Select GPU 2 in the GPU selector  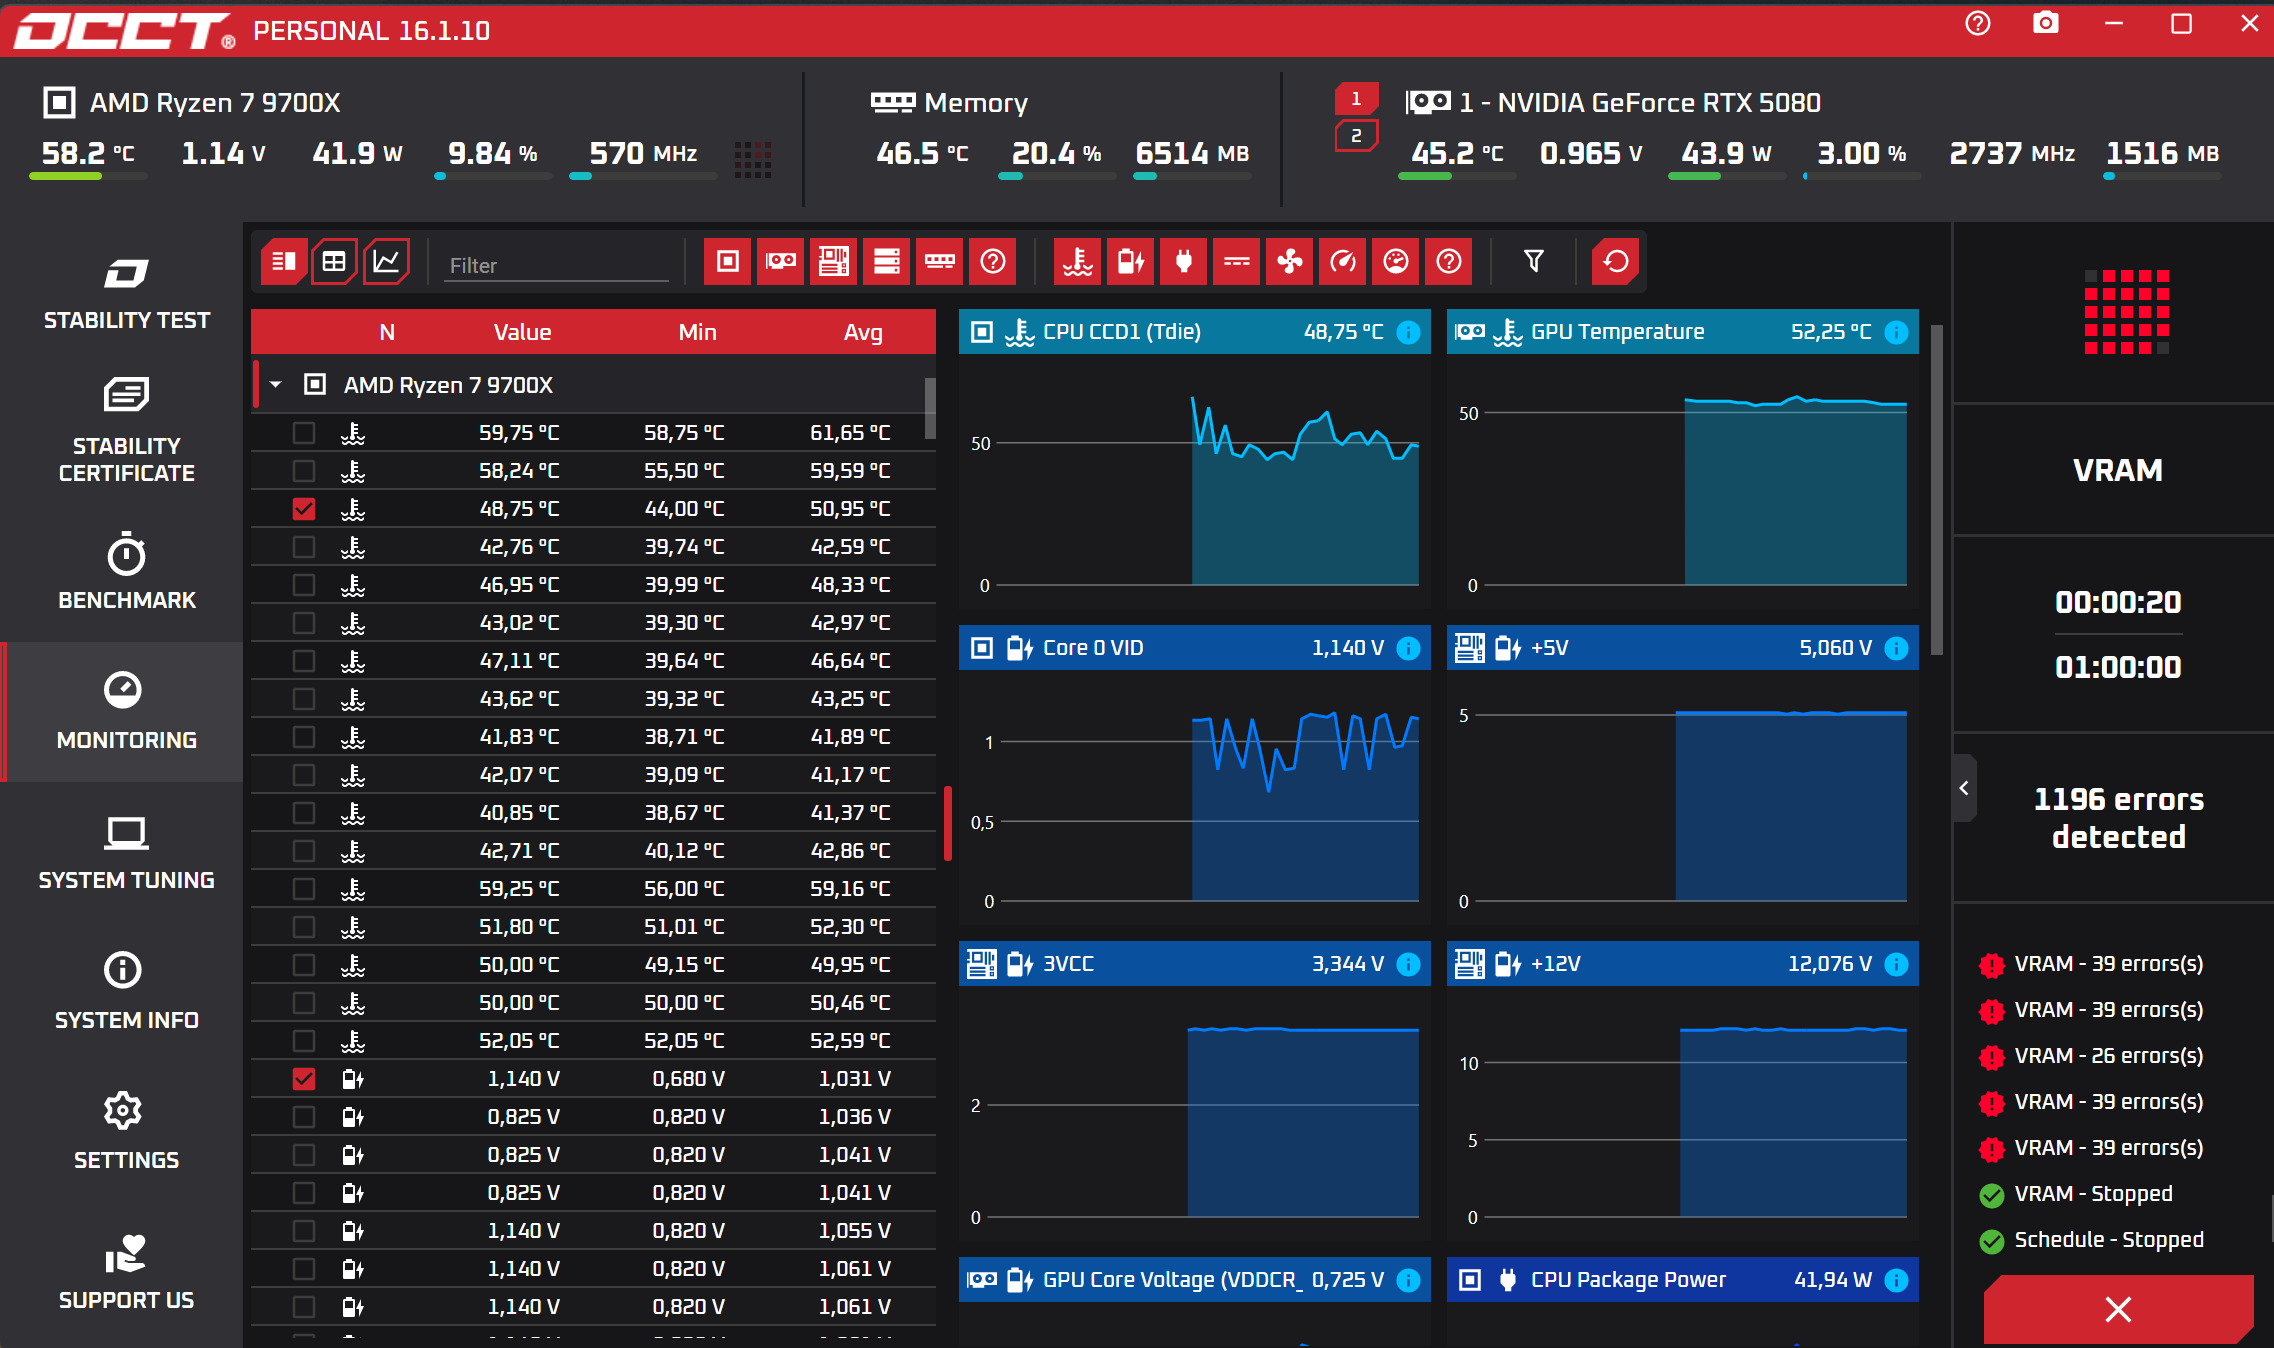click(1356, 136)
